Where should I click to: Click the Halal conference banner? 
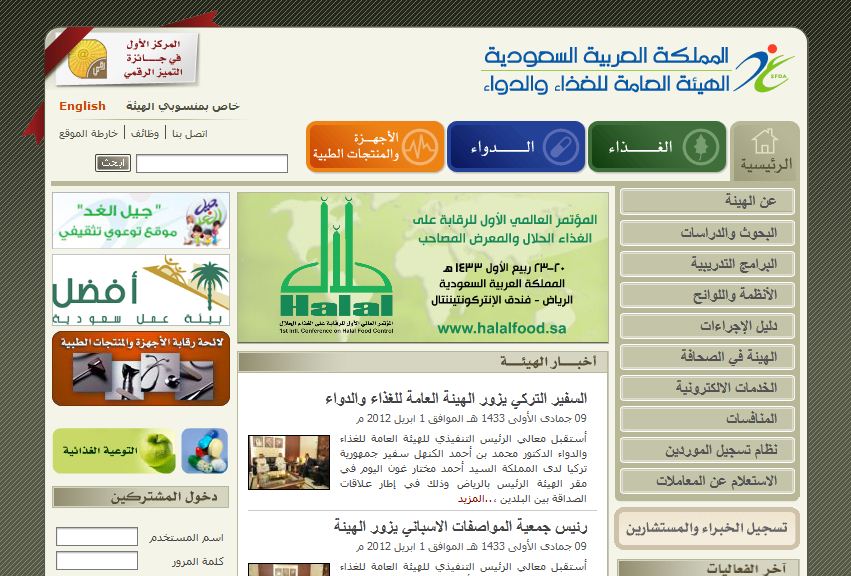[422, 267]
